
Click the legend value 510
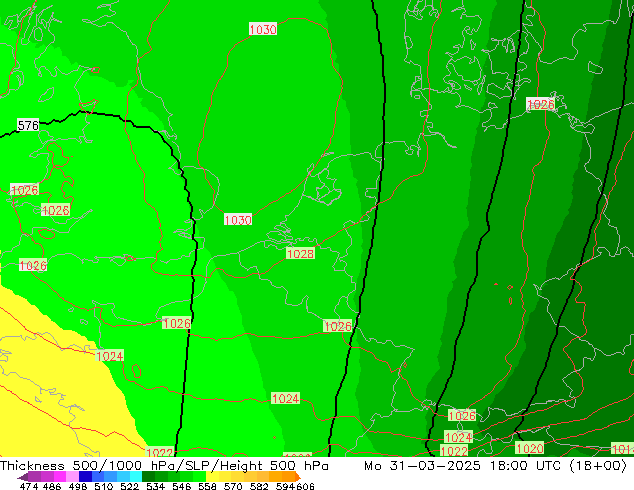103,486
